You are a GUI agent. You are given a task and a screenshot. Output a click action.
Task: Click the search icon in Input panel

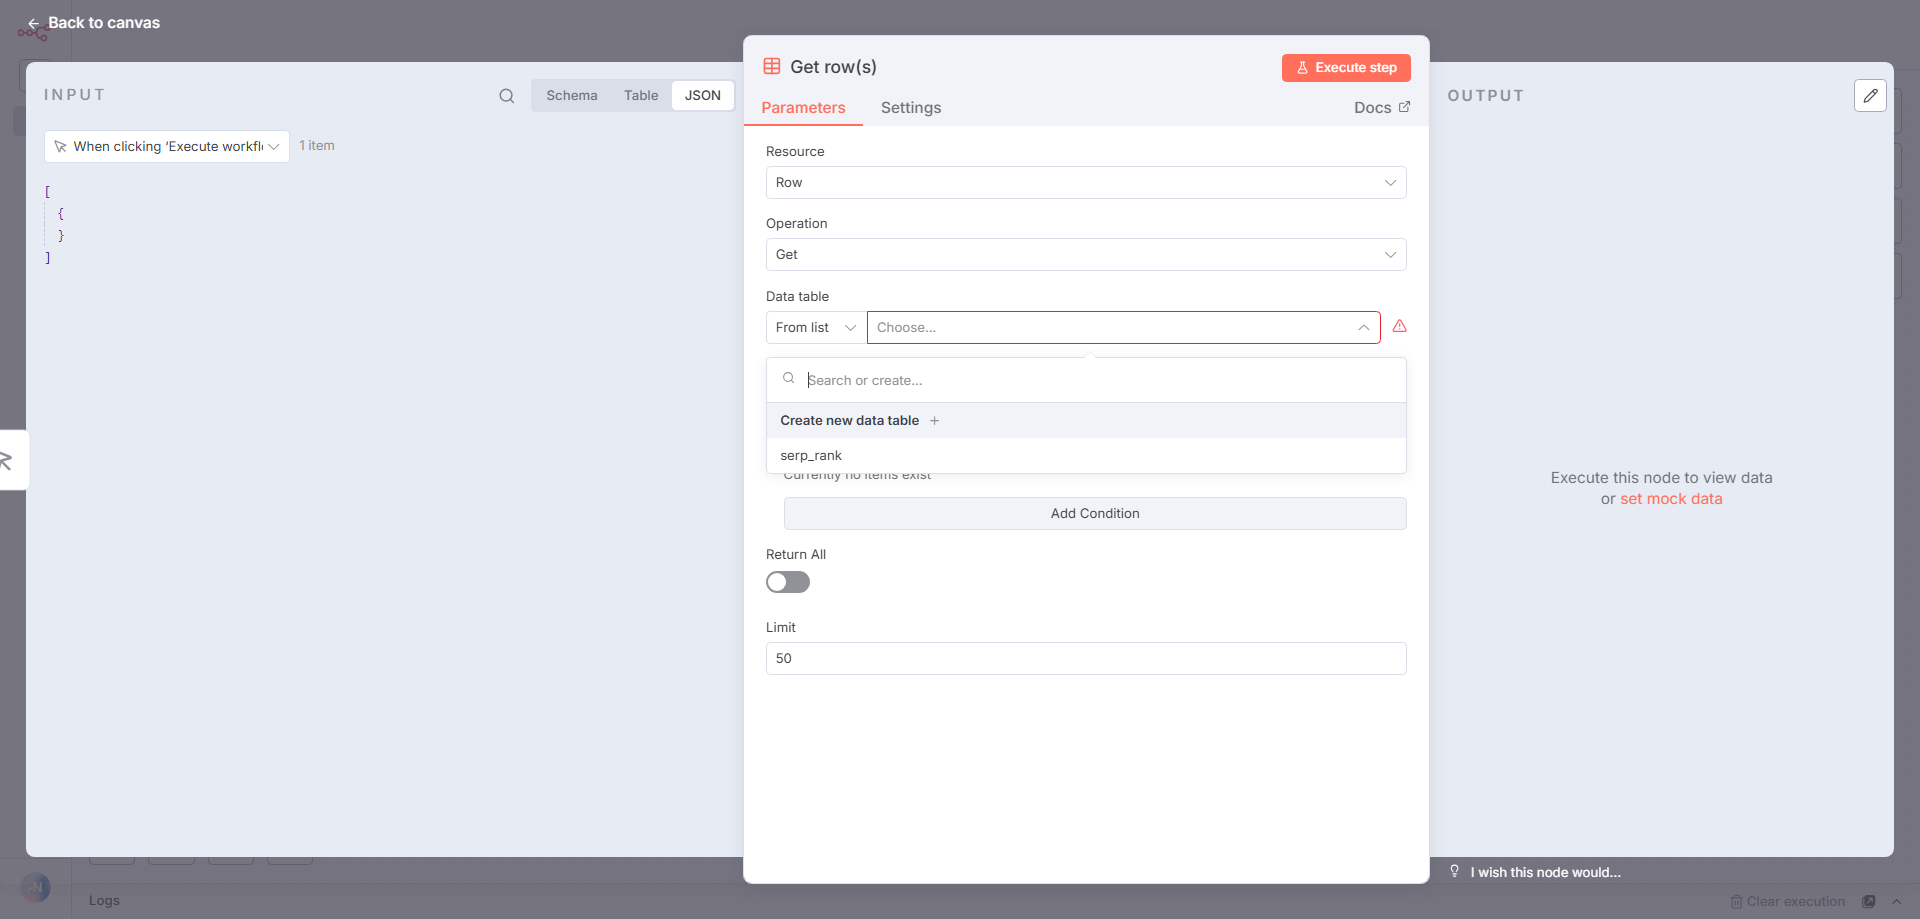click(x=507, y=96)
